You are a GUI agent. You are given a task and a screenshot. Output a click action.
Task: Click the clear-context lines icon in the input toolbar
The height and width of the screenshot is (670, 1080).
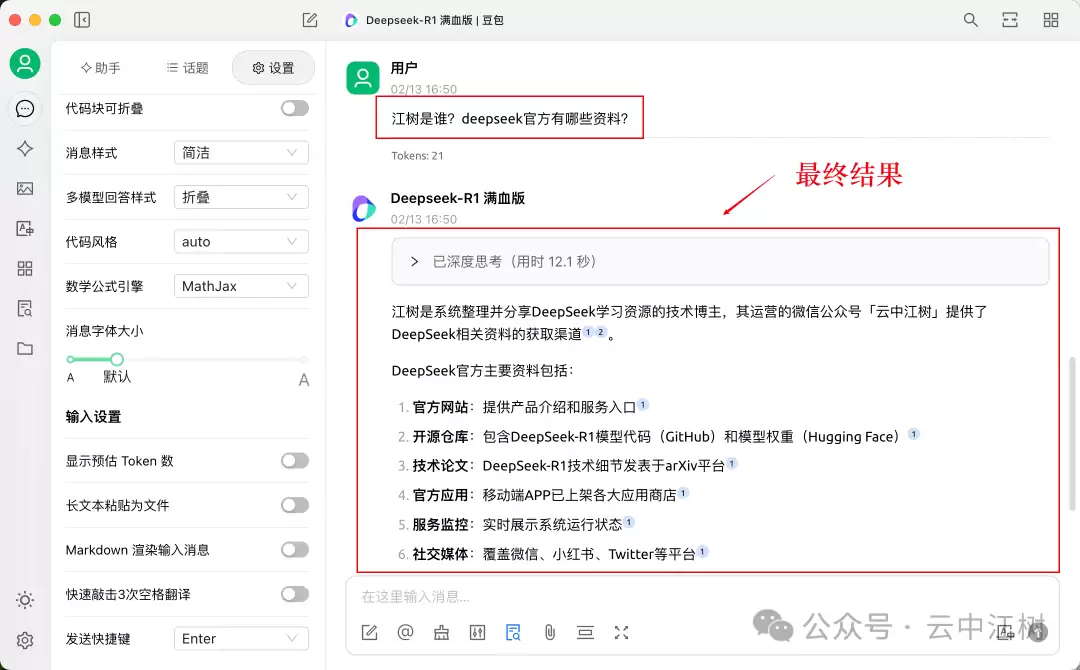(585, 632)
